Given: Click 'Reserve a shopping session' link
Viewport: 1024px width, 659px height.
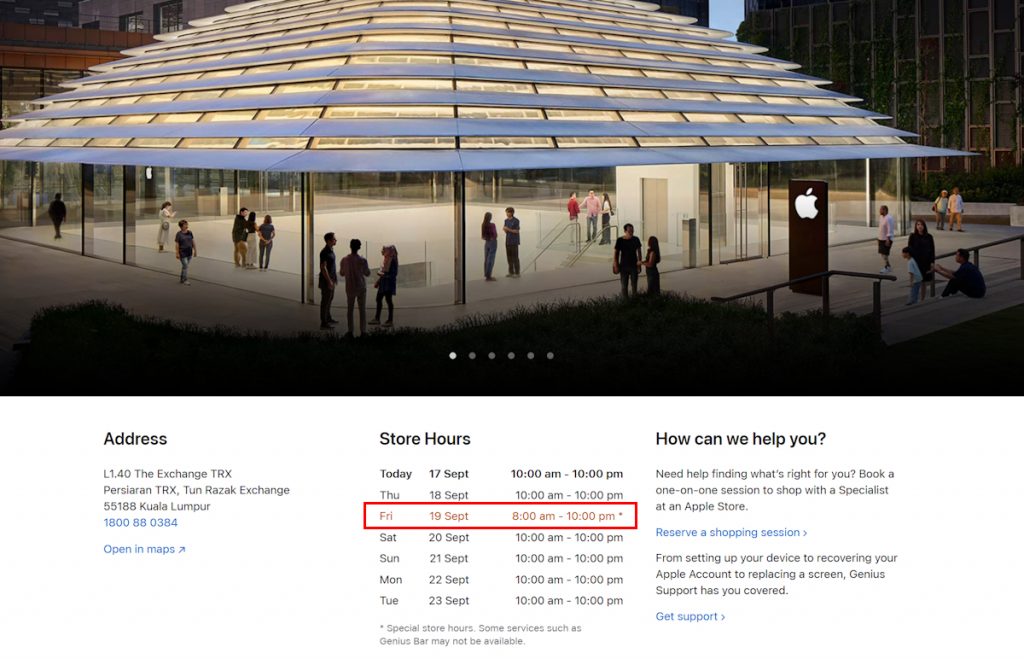Looking at the screenshot, I should pyautogui.click(x=731, y=533).
